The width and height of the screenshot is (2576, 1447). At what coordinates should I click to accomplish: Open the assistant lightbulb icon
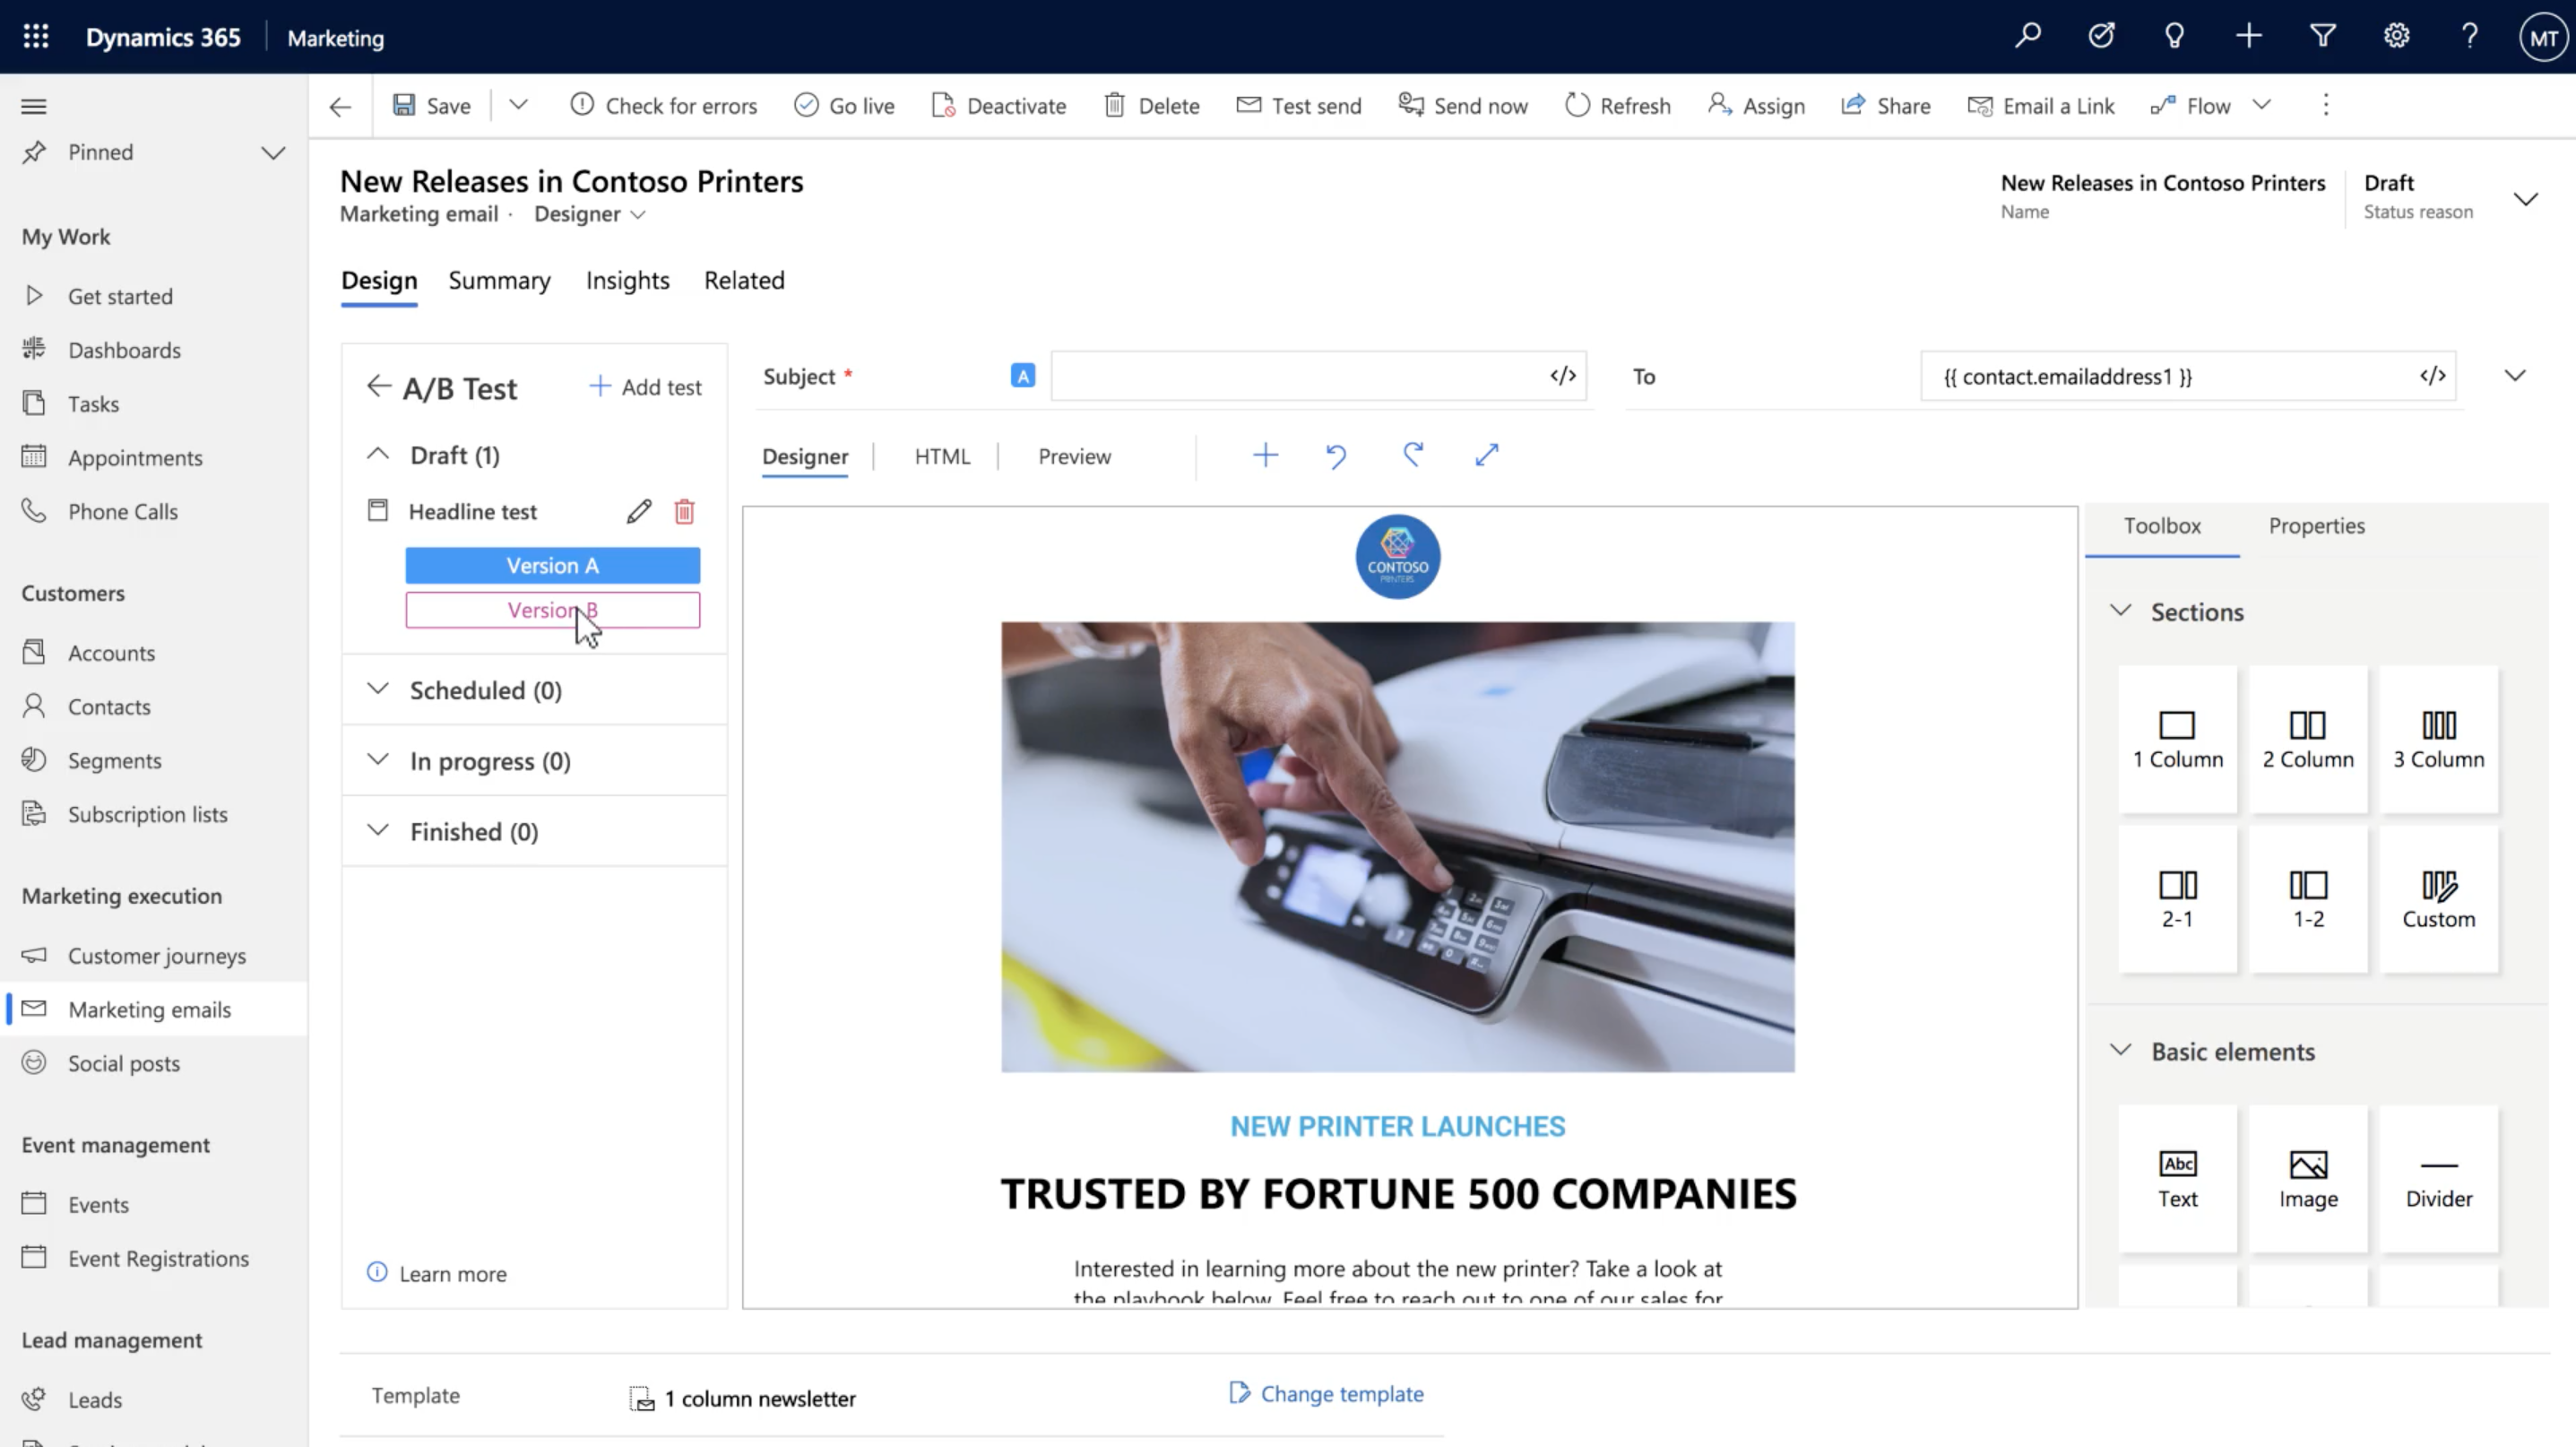[x=2174, y=36]
